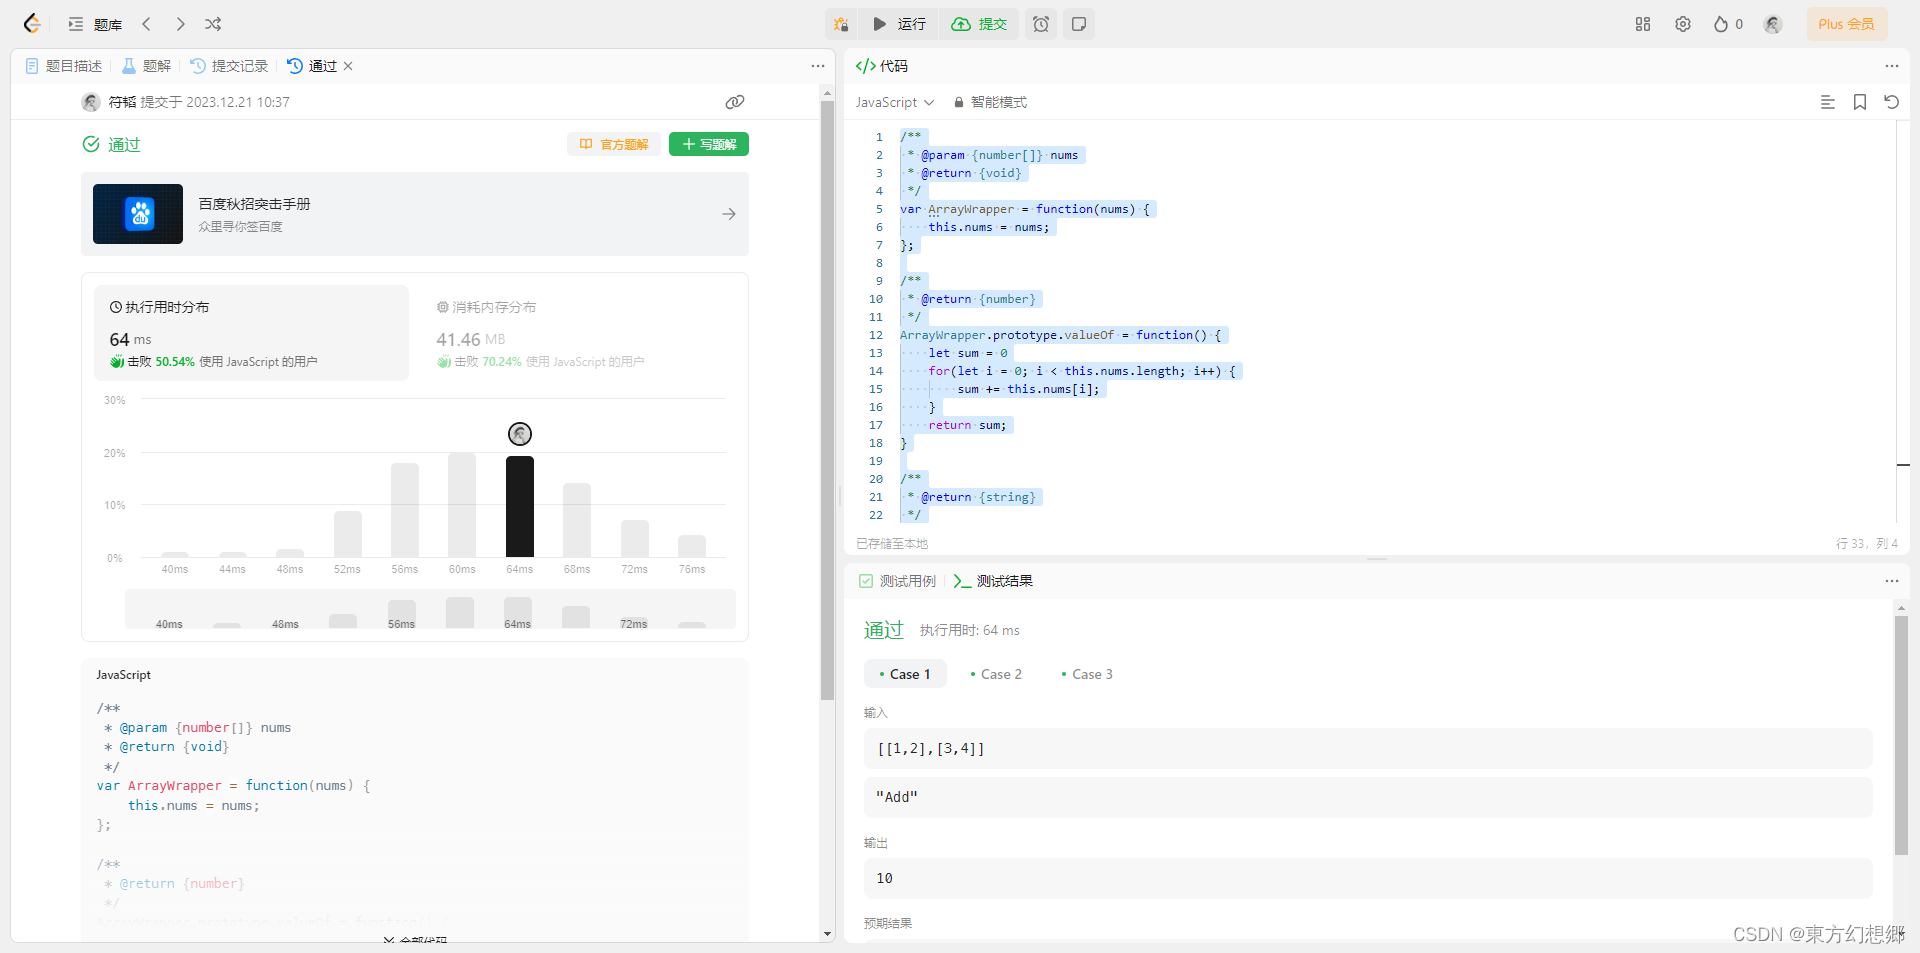This screenshot has height=953, width=1920.
Task: Expand full code with 全部代码
Action: (415, 941)
